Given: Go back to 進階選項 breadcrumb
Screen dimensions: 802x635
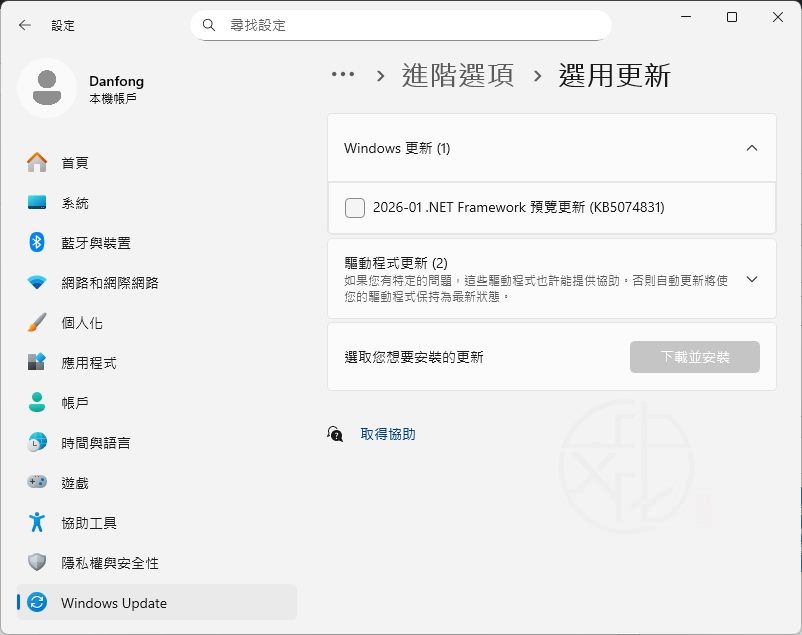Looking at the screenshot, I should (458, 75).
